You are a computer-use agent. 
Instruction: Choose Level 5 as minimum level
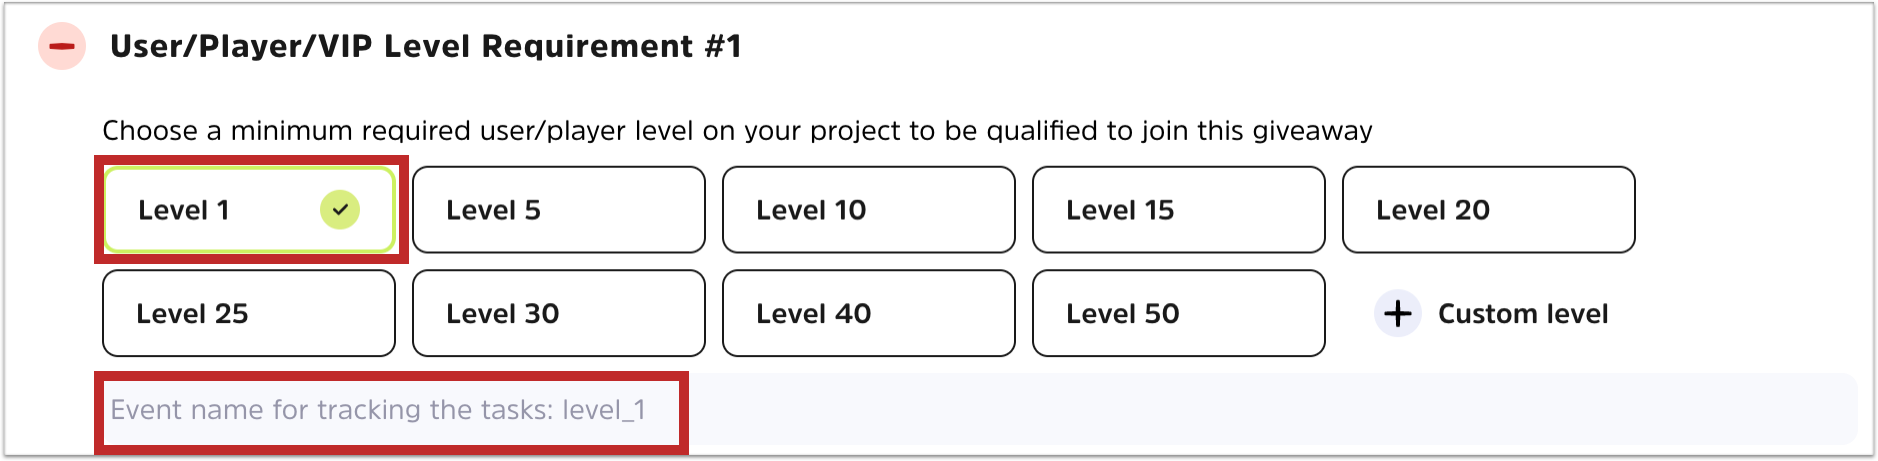558,210
